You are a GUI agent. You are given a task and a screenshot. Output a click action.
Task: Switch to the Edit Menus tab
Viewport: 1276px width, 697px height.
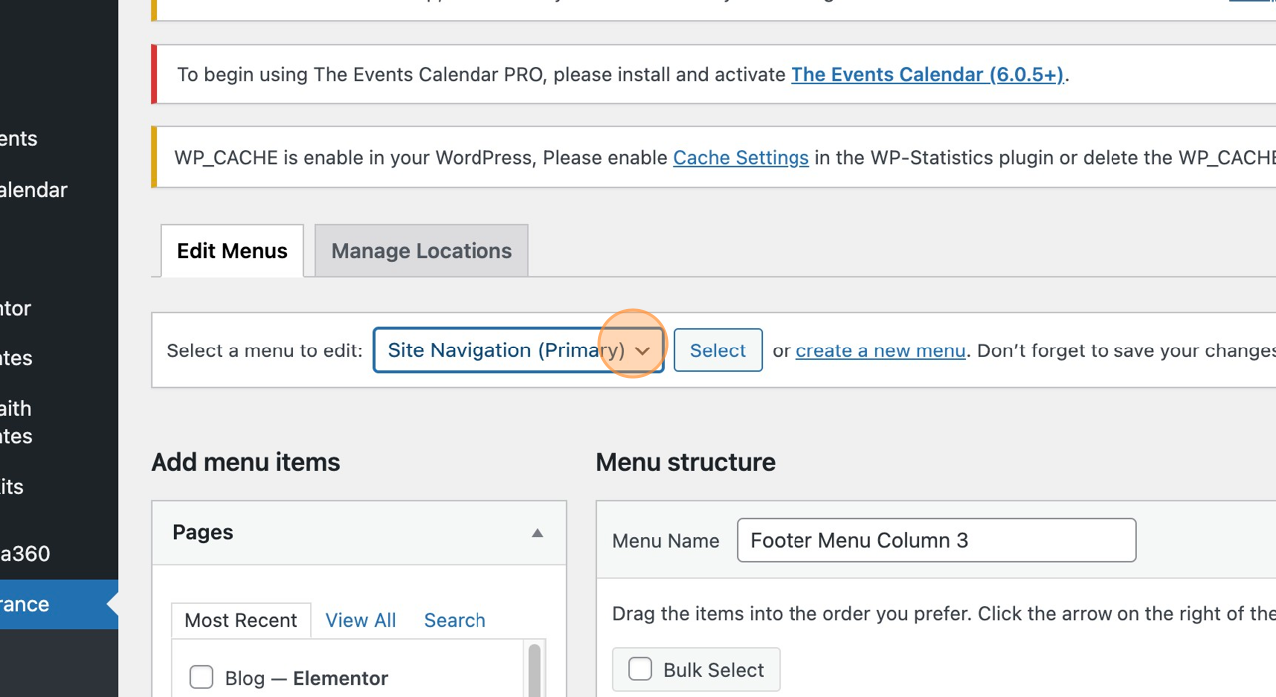point(232,251)
